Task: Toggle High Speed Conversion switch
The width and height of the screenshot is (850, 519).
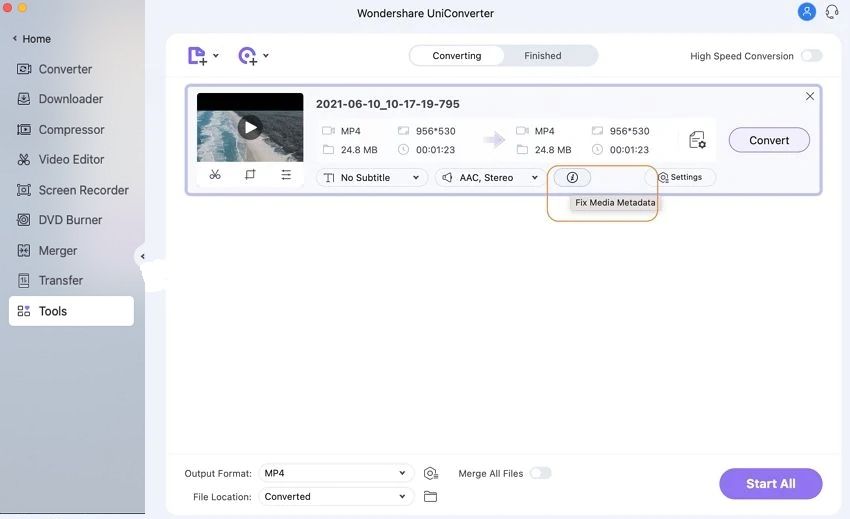Action: pyautogui.click(x=812, y=56)
